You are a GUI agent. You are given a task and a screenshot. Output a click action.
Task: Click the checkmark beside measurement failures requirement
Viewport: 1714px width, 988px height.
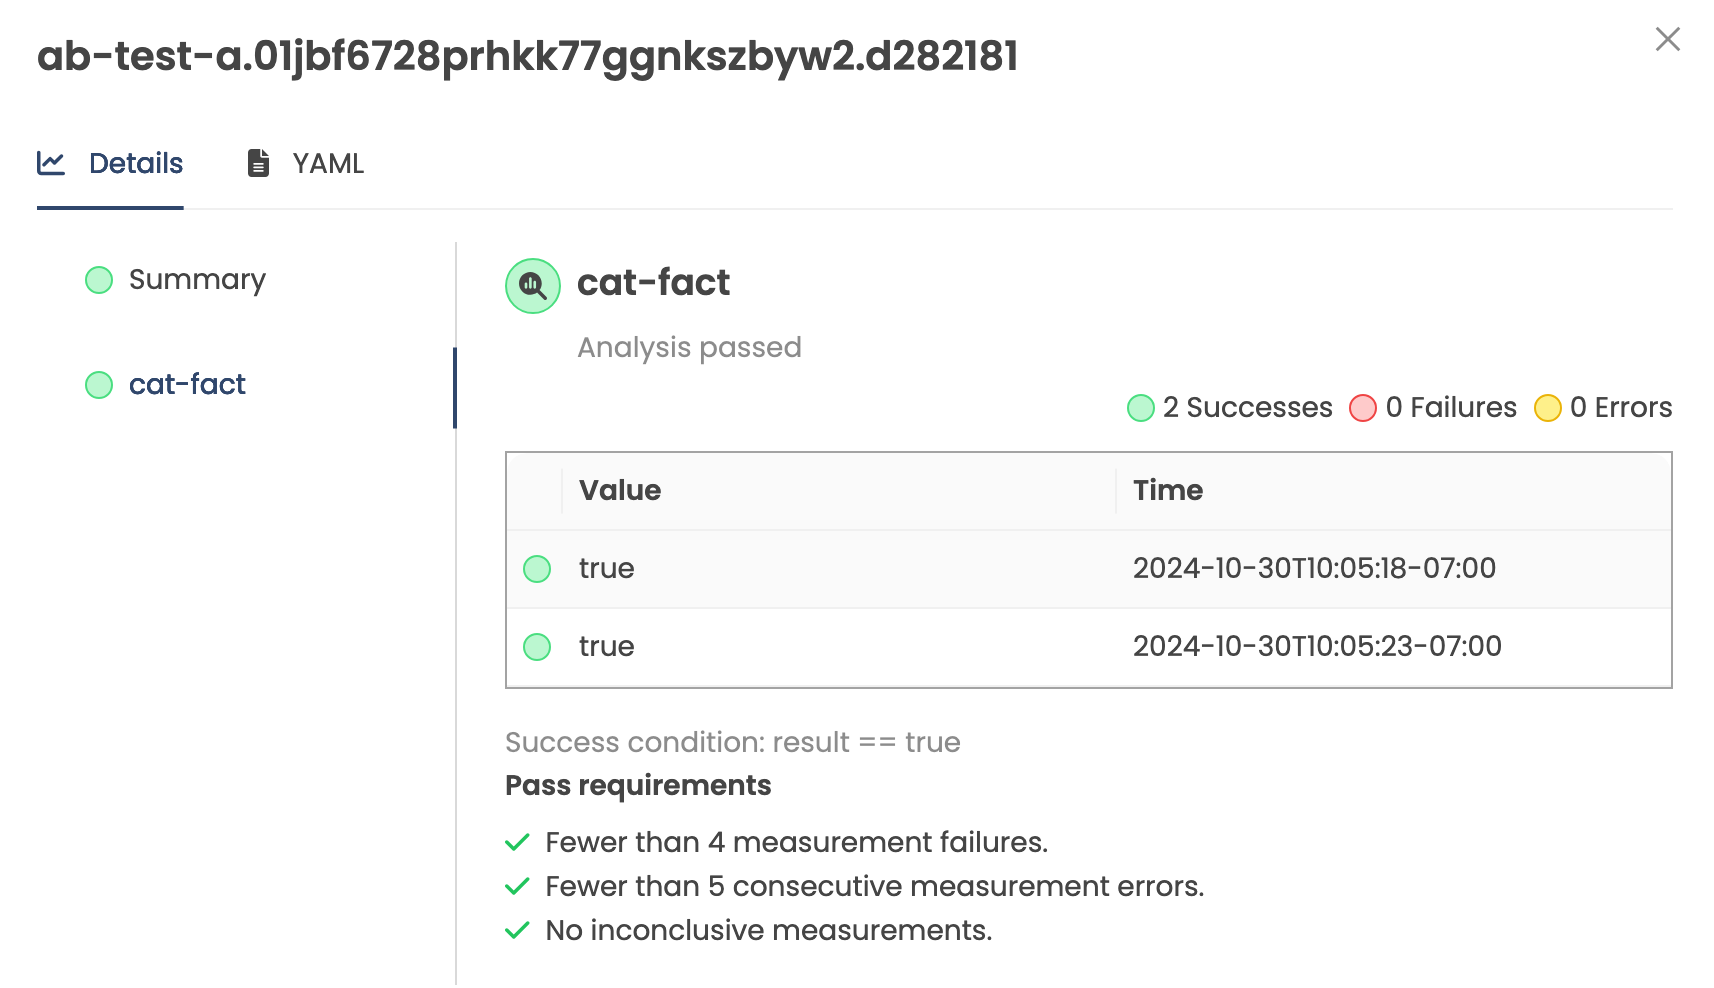coord(517,842)
